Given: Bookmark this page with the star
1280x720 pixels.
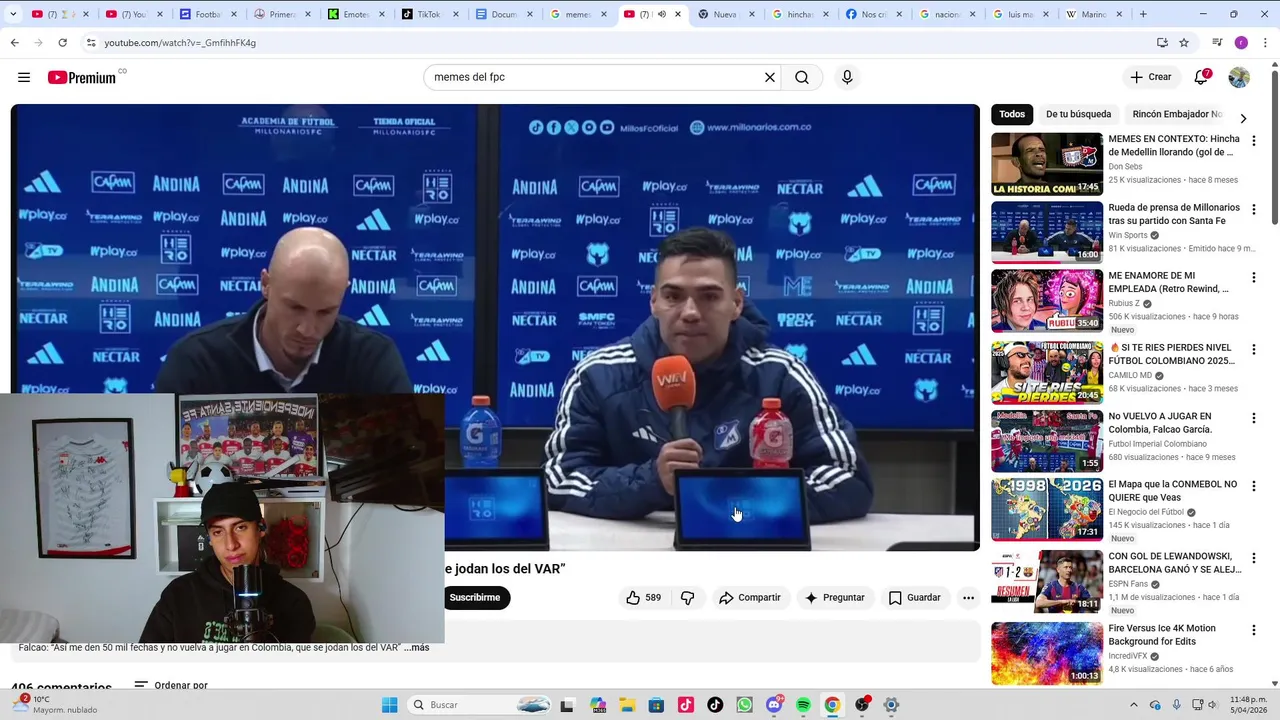Looking at the screenshot, I should (1184, 43).
